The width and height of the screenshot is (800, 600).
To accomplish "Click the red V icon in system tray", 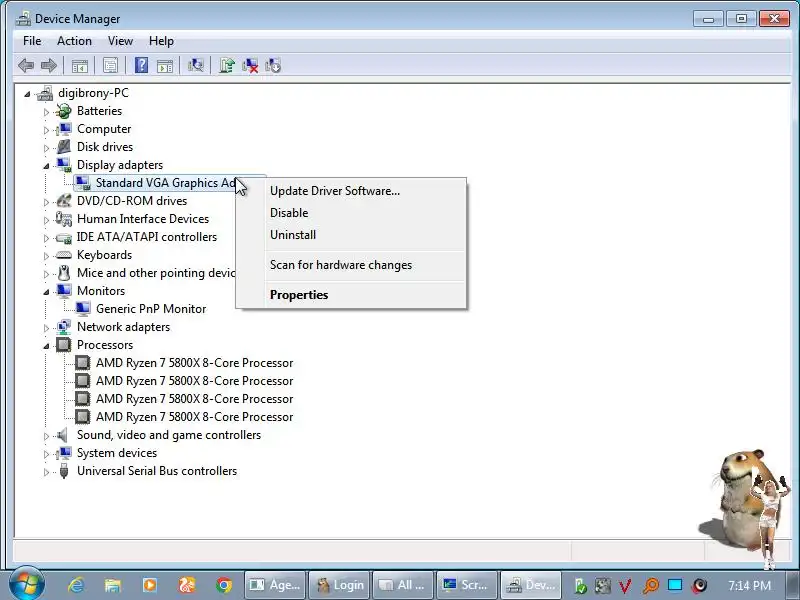I will (626, 586).
